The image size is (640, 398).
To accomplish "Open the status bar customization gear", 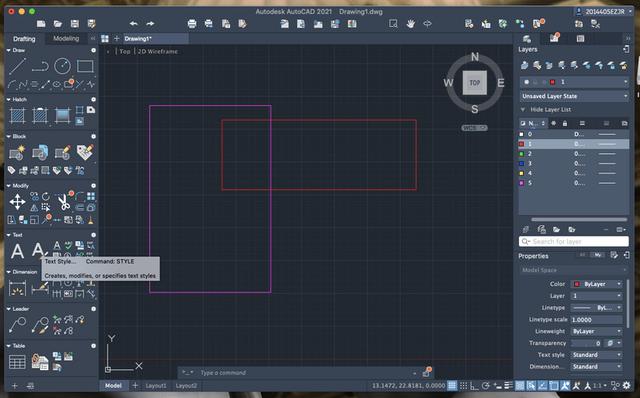I will pyautogui.click(x=626, y=385).
